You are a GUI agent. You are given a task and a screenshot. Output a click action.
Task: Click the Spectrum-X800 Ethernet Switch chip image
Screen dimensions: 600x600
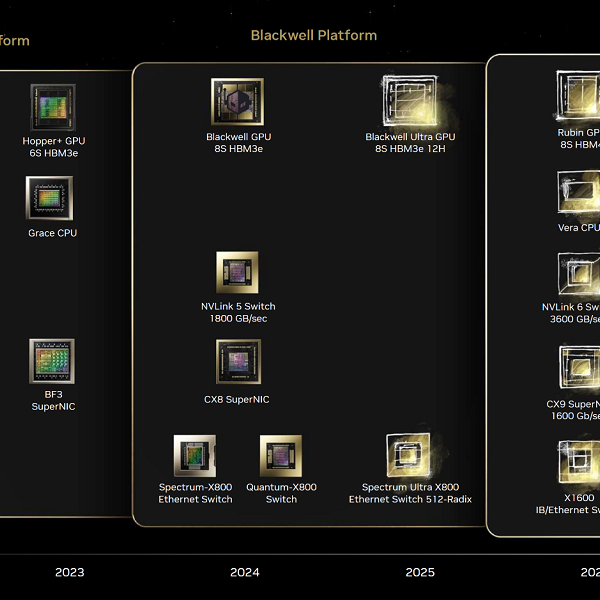pos(195,456)
